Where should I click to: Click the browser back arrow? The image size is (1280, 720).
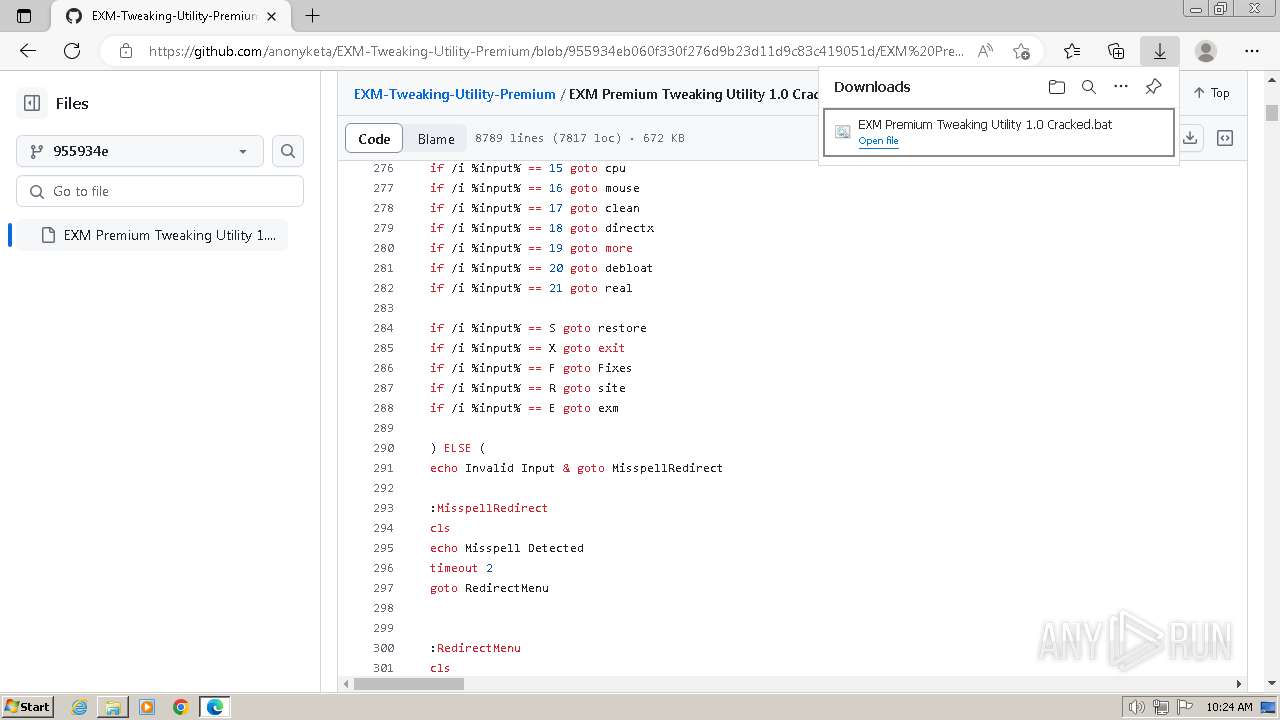tap(28, 51)
